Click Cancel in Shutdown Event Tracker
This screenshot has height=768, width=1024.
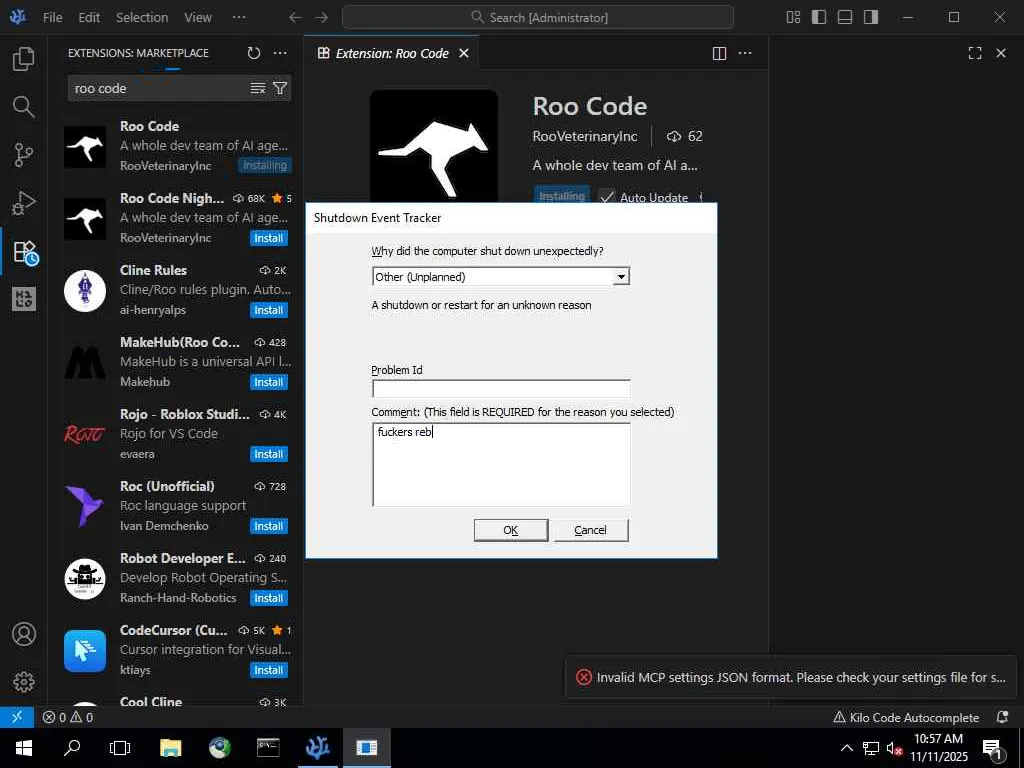pyautogui.click(x=590, y=530)
